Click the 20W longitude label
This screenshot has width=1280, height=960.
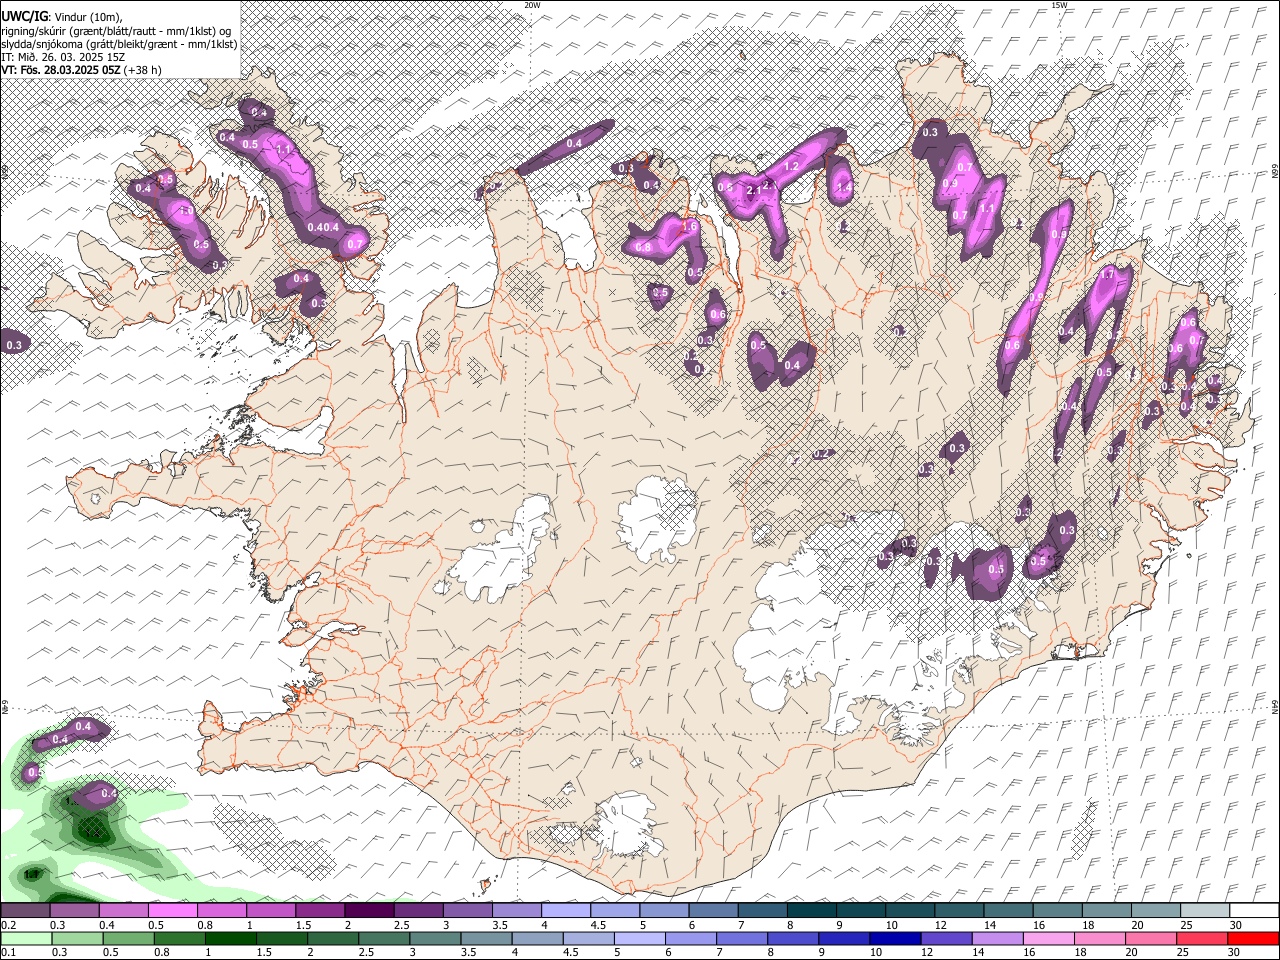tap(532, 5)
